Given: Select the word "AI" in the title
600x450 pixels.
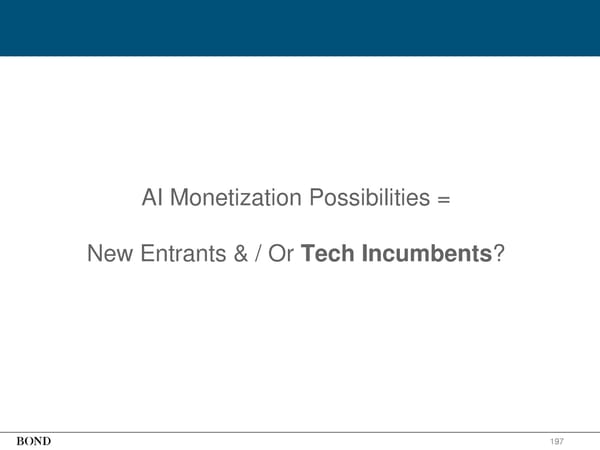Looking at the screenshot, I should click(153, 200).
